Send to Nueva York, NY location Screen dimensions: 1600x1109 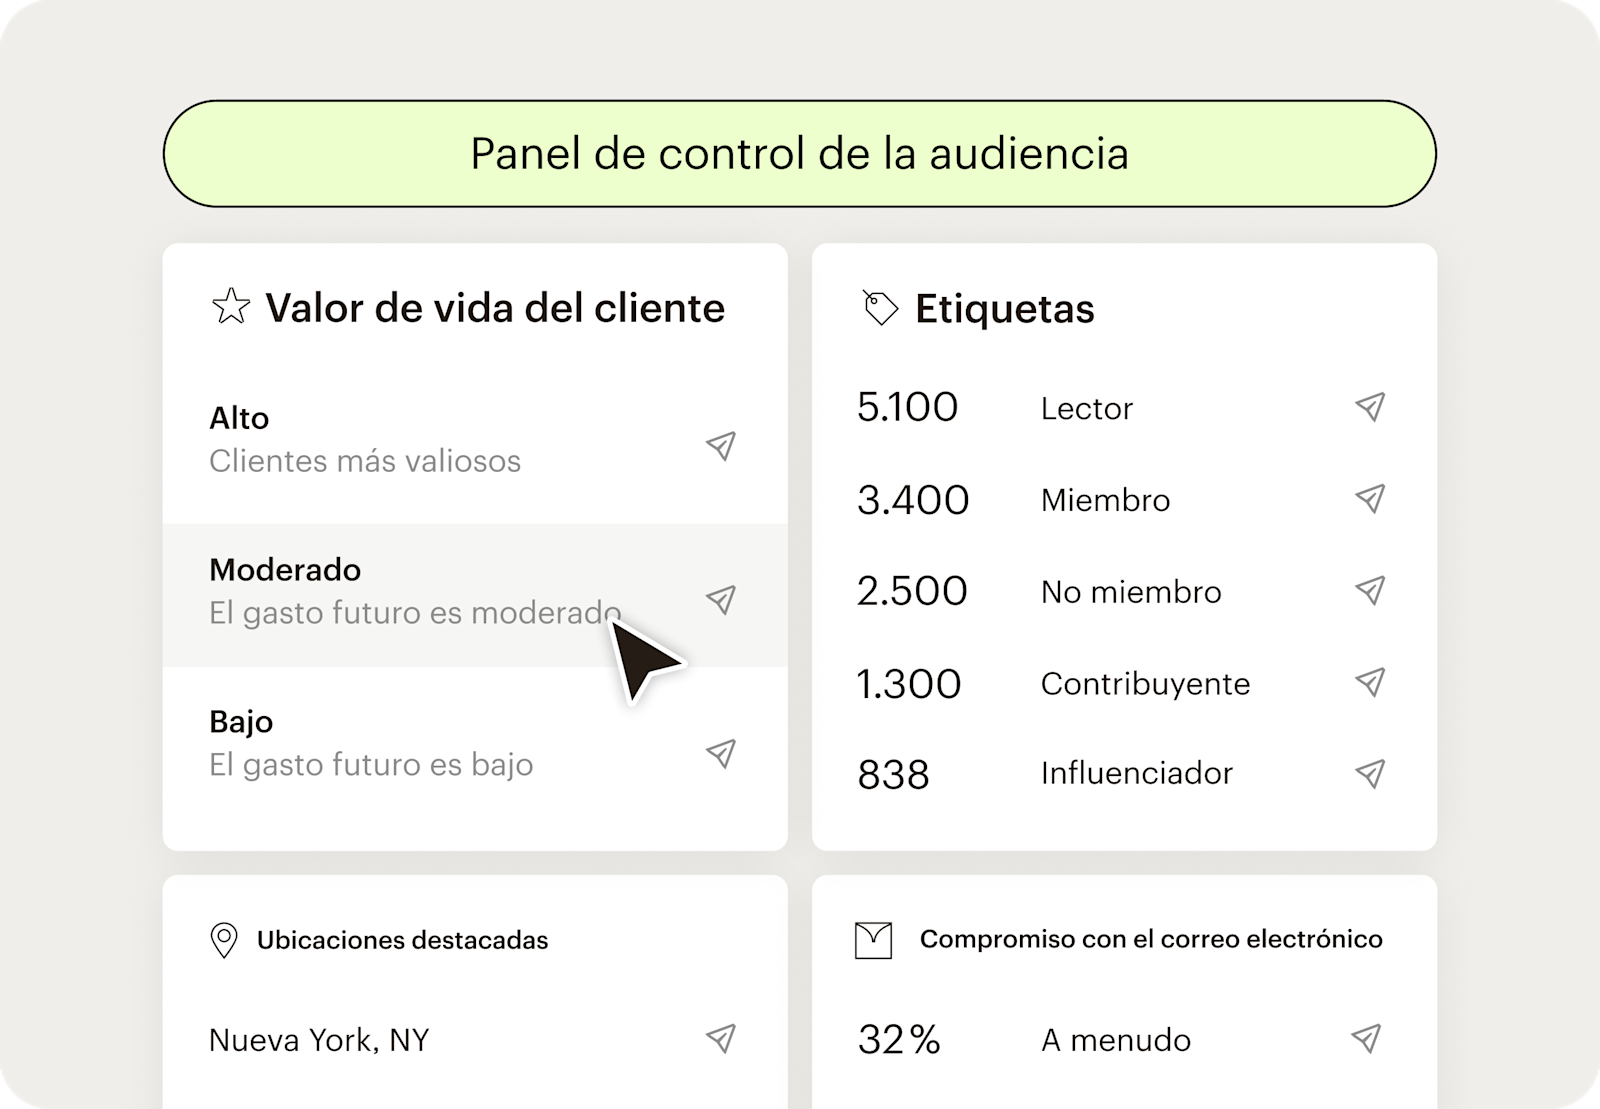point(720,1038)
